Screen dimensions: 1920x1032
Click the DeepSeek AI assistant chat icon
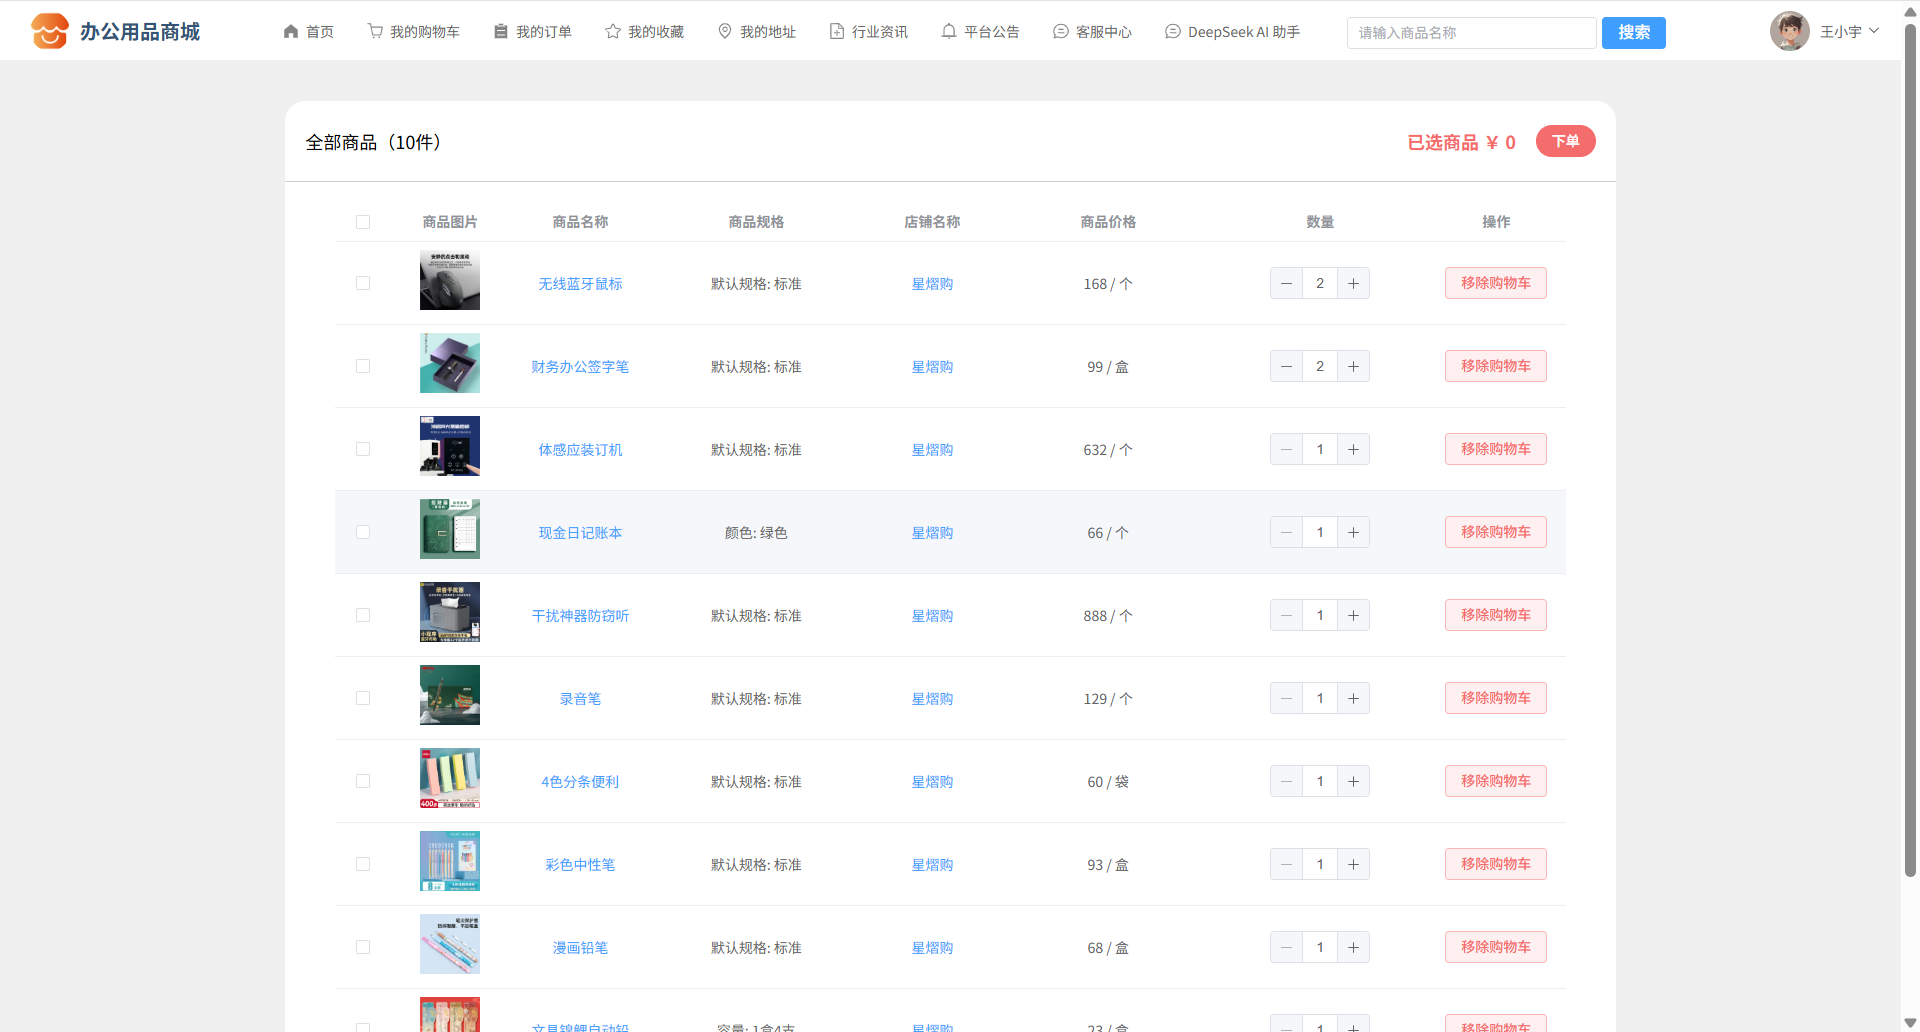[x=1173, y=31]
